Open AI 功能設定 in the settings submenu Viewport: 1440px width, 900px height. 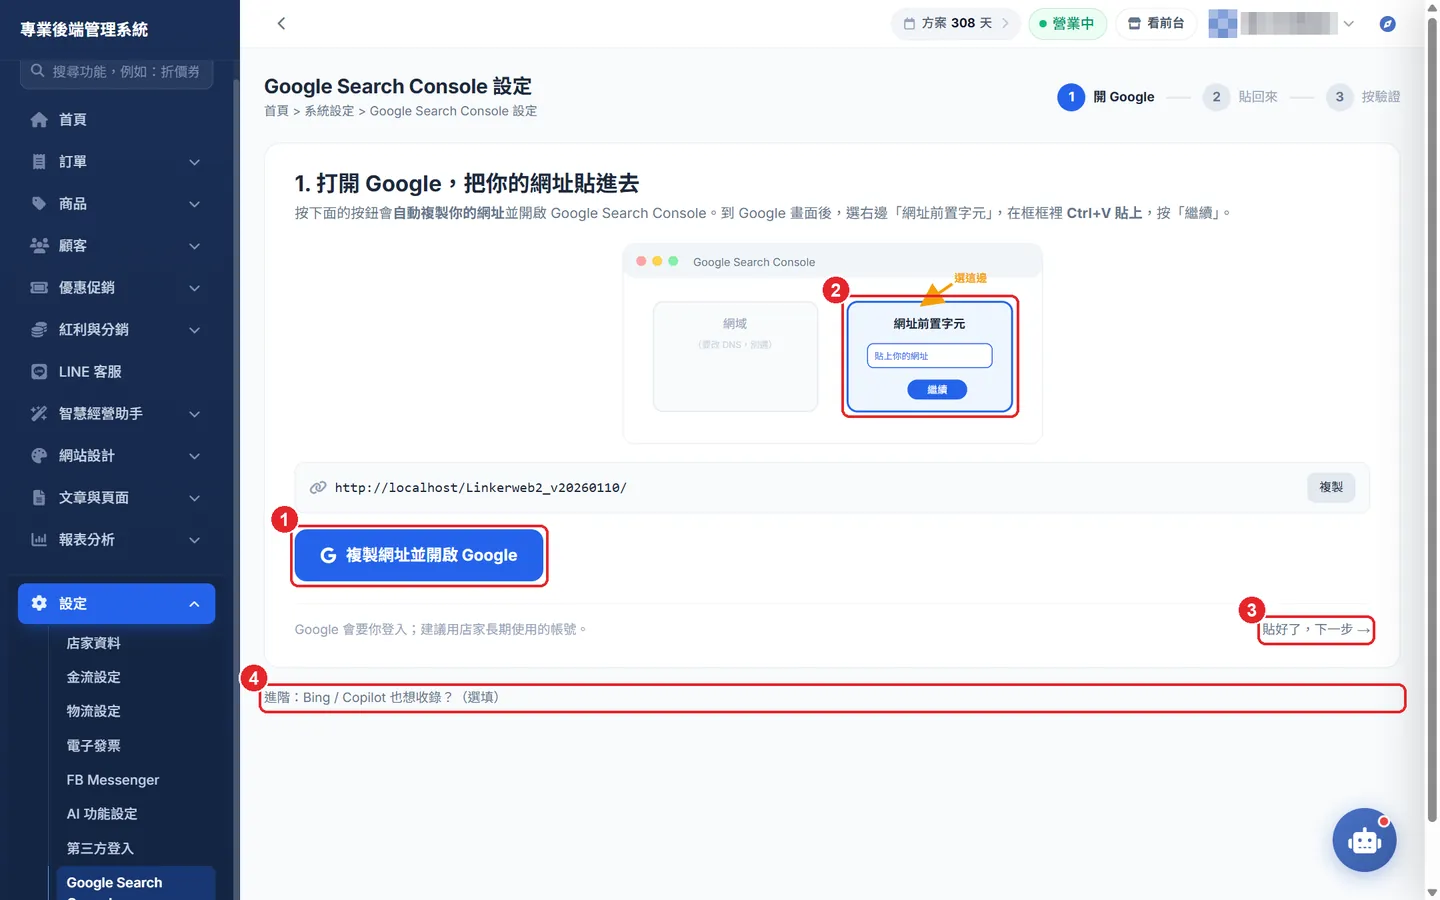pyautogui.click(x=102, y=814)
